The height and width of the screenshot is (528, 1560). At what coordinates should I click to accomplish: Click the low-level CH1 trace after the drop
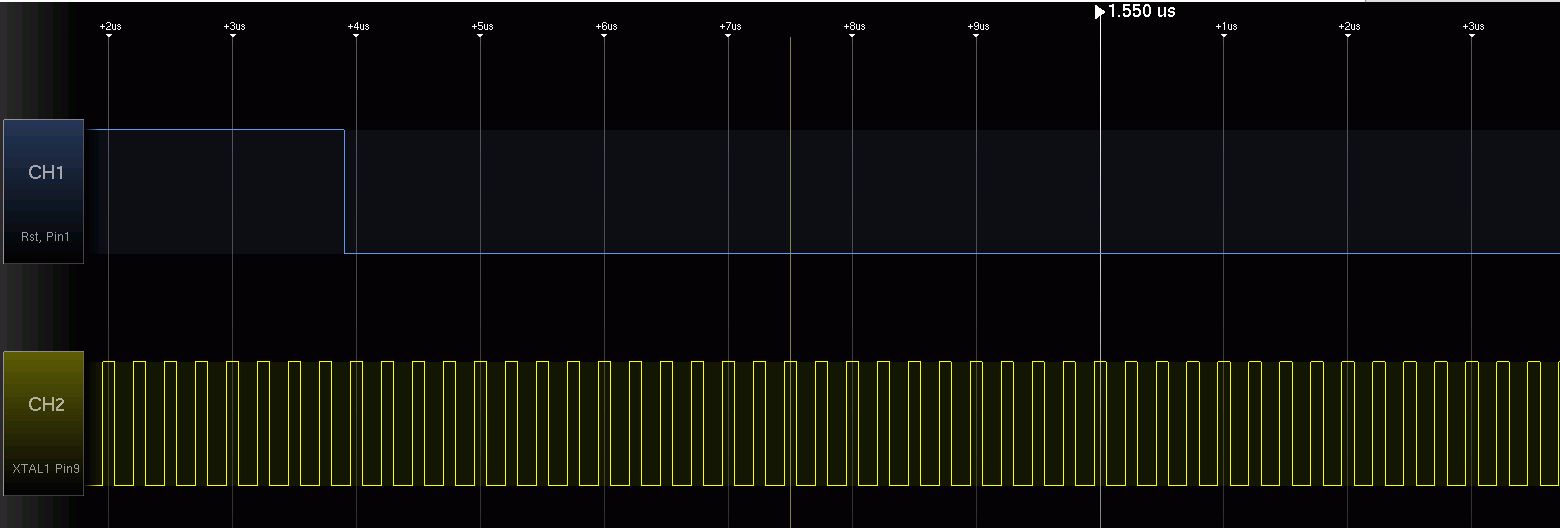900,253
